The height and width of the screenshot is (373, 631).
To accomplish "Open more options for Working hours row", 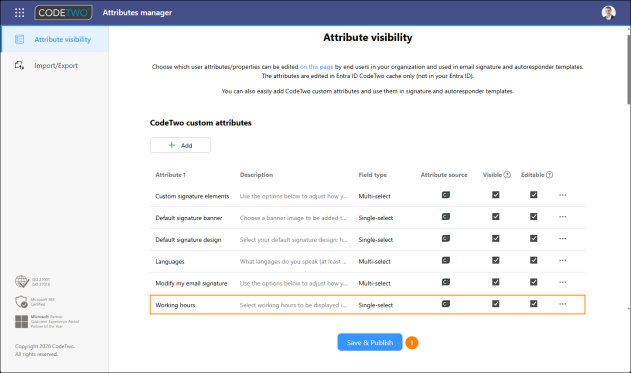I will pyautogui.click(x=563, y=304).
